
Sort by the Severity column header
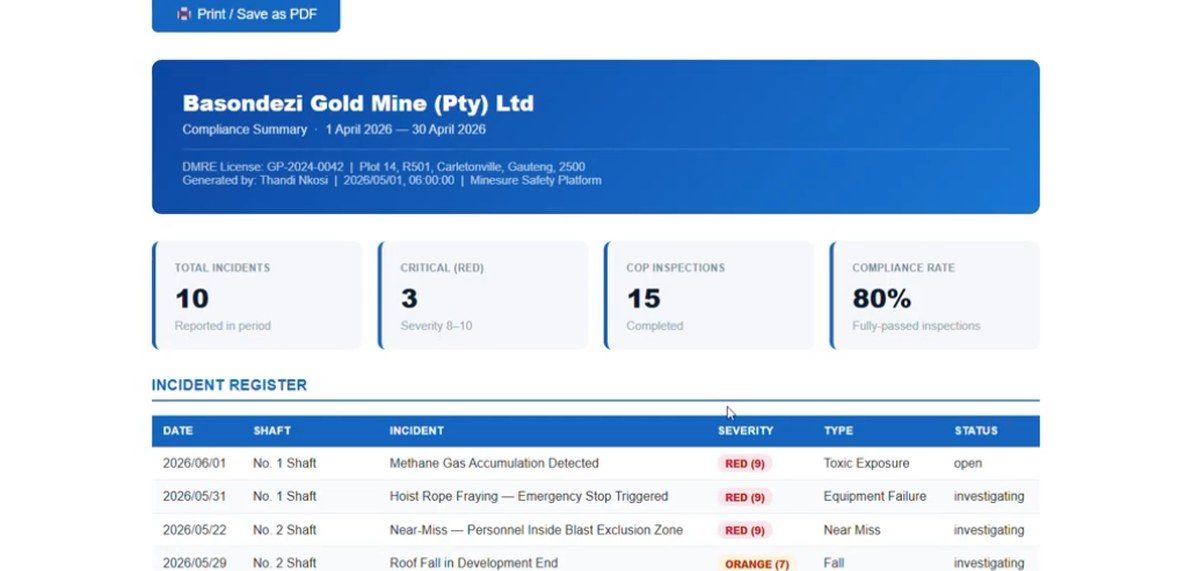point(745,431)
